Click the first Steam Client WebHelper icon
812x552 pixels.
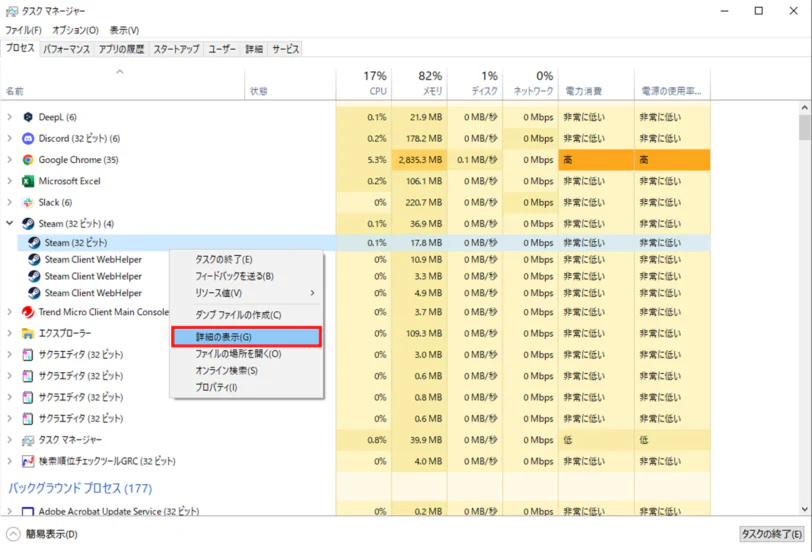34,259
